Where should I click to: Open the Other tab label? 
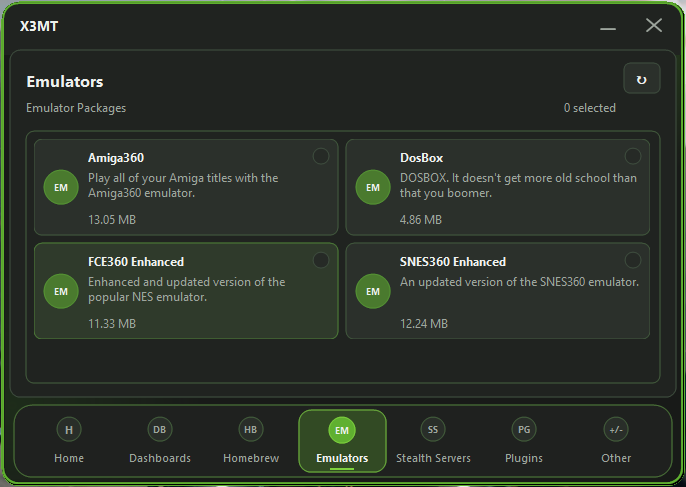(x=616, y=458)
